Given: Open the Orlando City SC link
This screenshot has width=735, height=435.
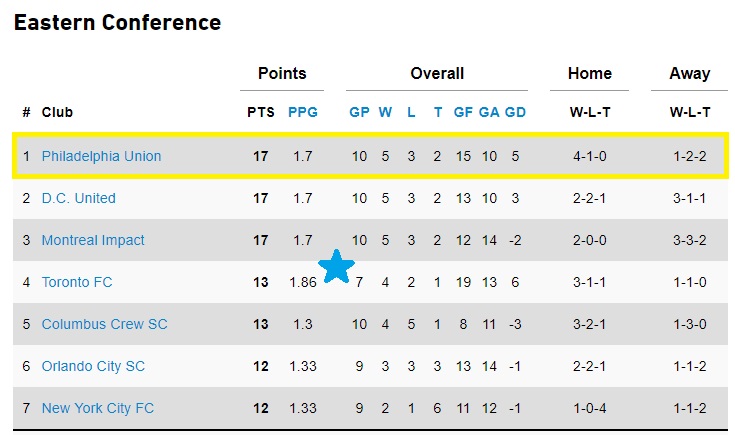Looking at the screenshot, I should coord(93,366).
